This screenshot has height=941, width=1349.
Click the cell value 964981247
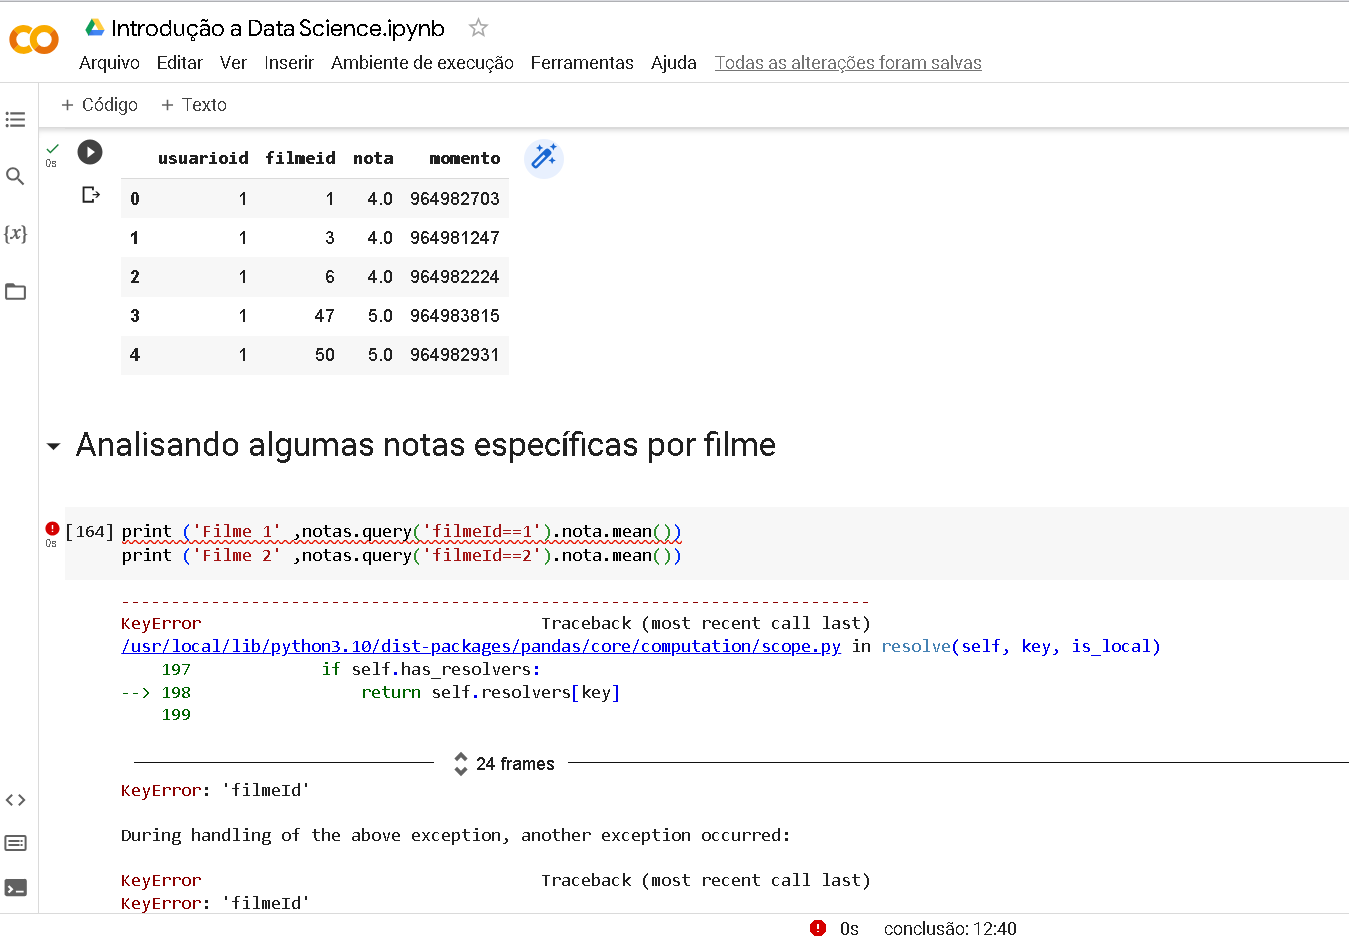(455, 238)
